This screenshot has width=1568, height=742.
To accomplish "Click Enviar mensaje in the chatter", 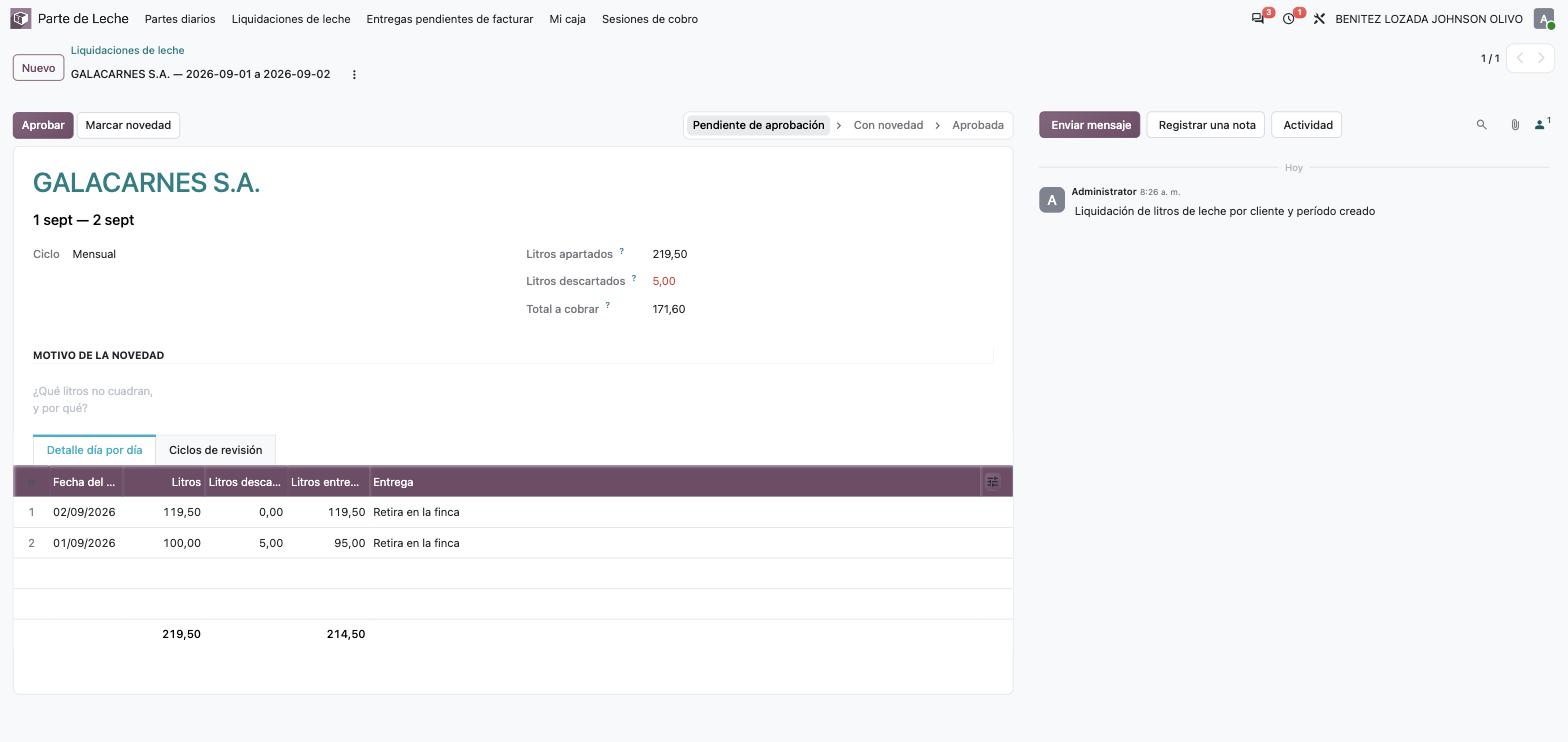I will (1090, 125).
